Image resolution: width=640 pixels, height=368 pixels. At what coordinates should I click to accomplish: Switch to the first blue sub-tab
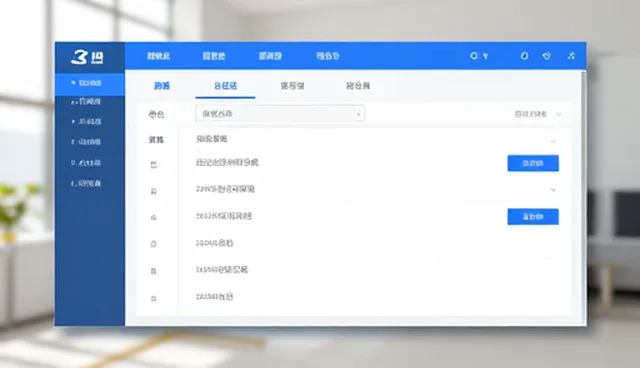point(162,86)
